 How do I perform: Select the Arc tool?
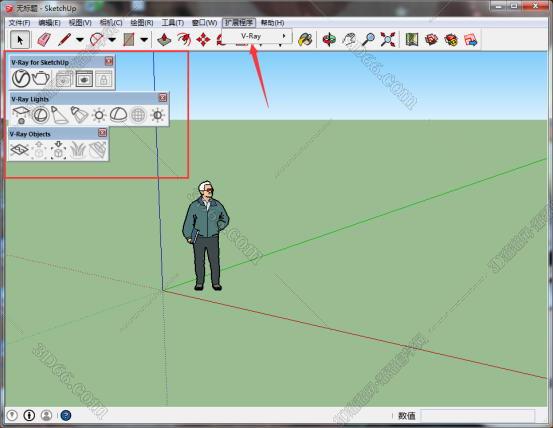[x=97, y=39]
